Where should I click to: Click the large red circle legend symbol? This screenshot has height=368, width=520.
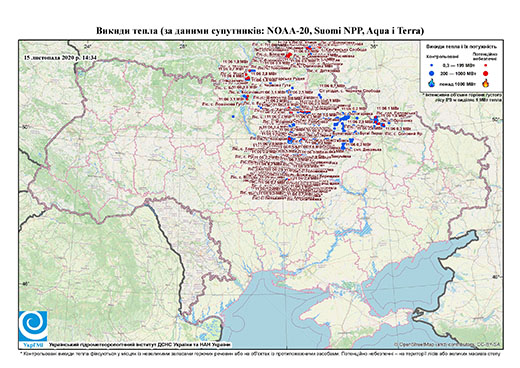485,73
